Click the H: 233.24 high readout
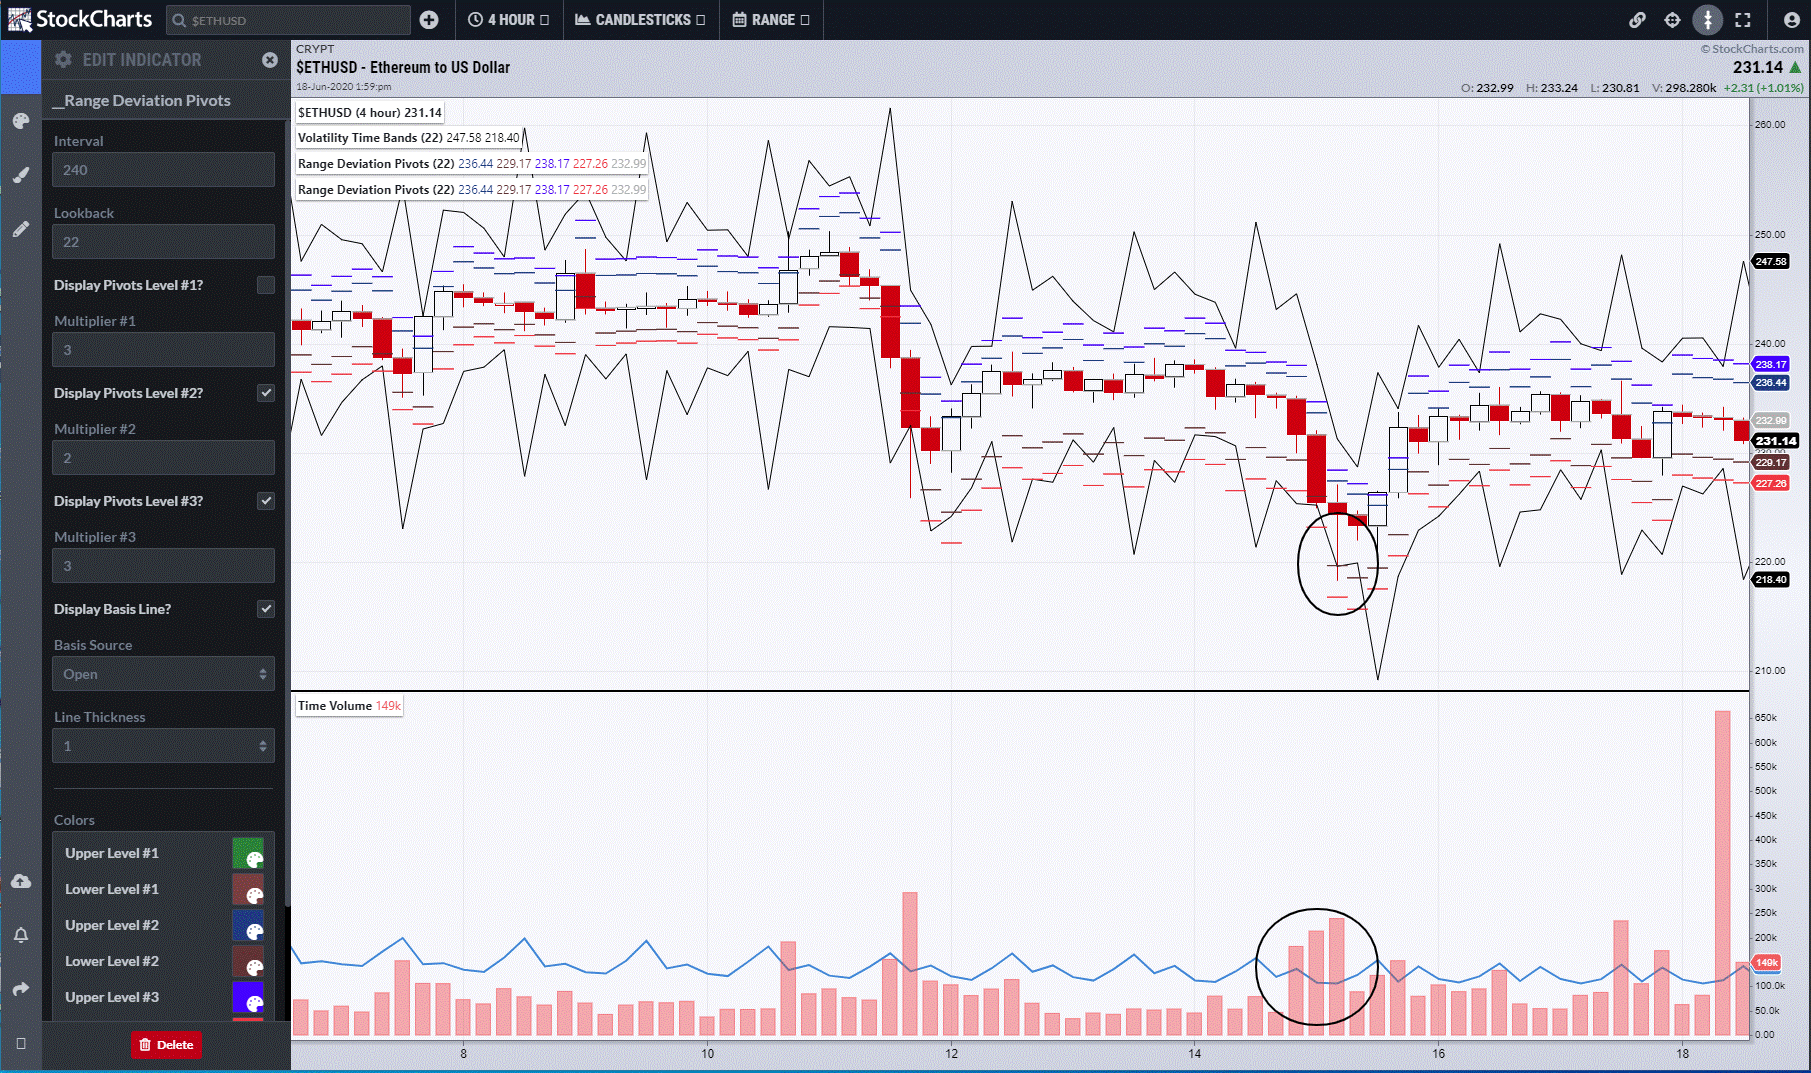Viewport: 1811px width, 1073px height. [x=1552, y=88]
